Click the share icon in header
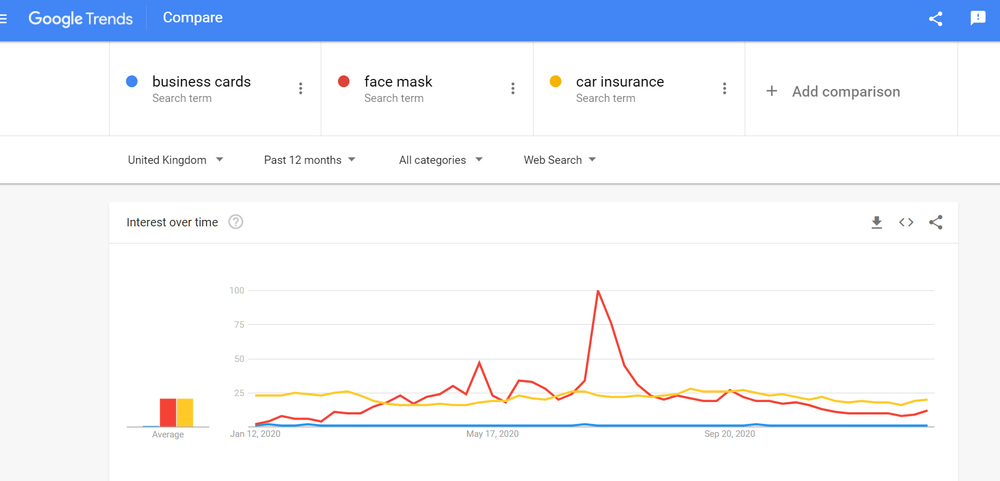The height and width of the screenshot is (481, 1000). click(x=936, y=18)
